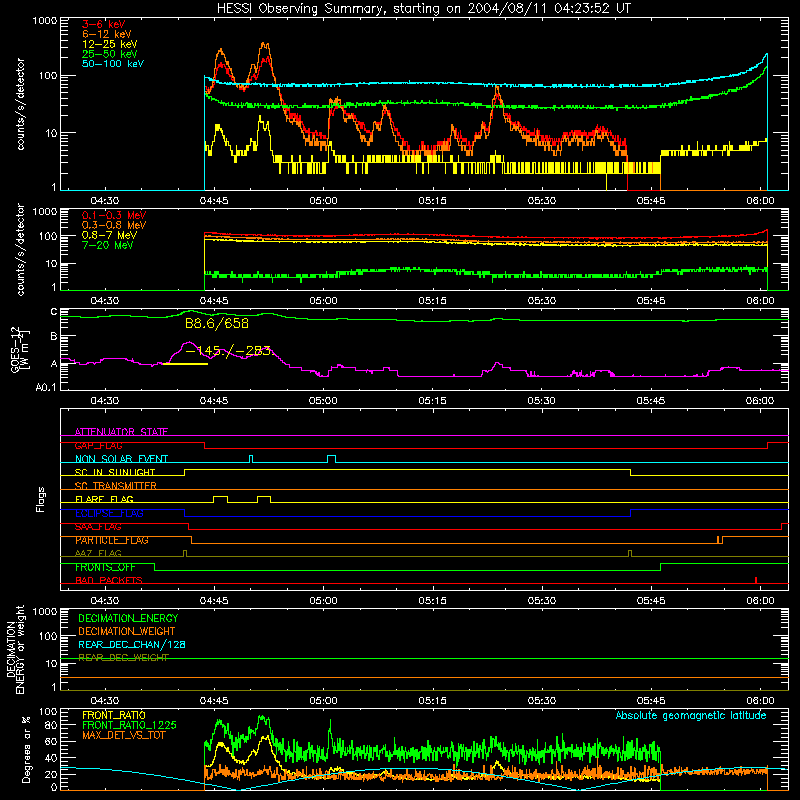Select the 'SC_TRANSMITTER' flag label
800x800 pixels.
point(116,486)
